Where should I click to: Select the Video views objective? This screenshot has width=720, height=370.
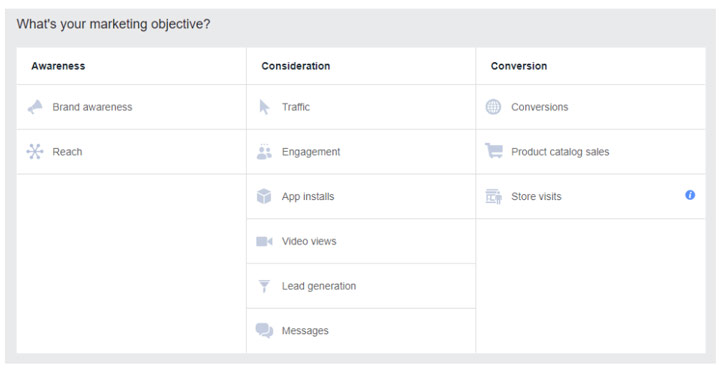[x=361, y=241]
